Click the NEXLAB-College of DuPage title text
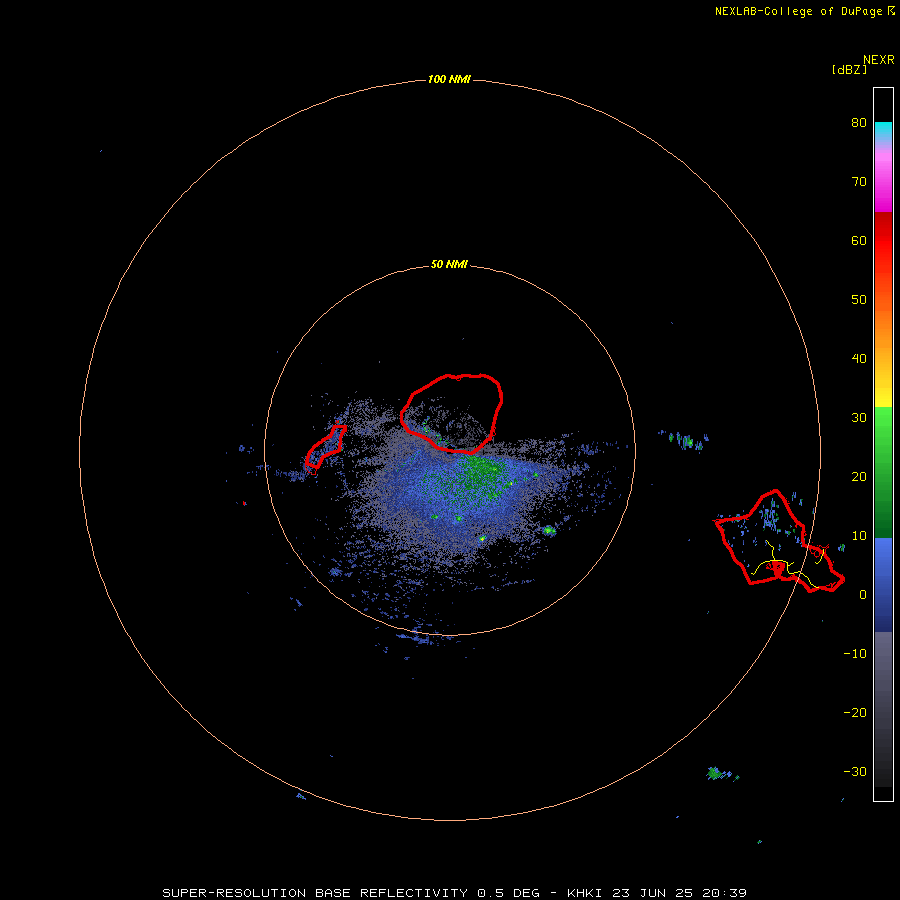The width and height of the screenshot is (900, 900). pos(804,11)
